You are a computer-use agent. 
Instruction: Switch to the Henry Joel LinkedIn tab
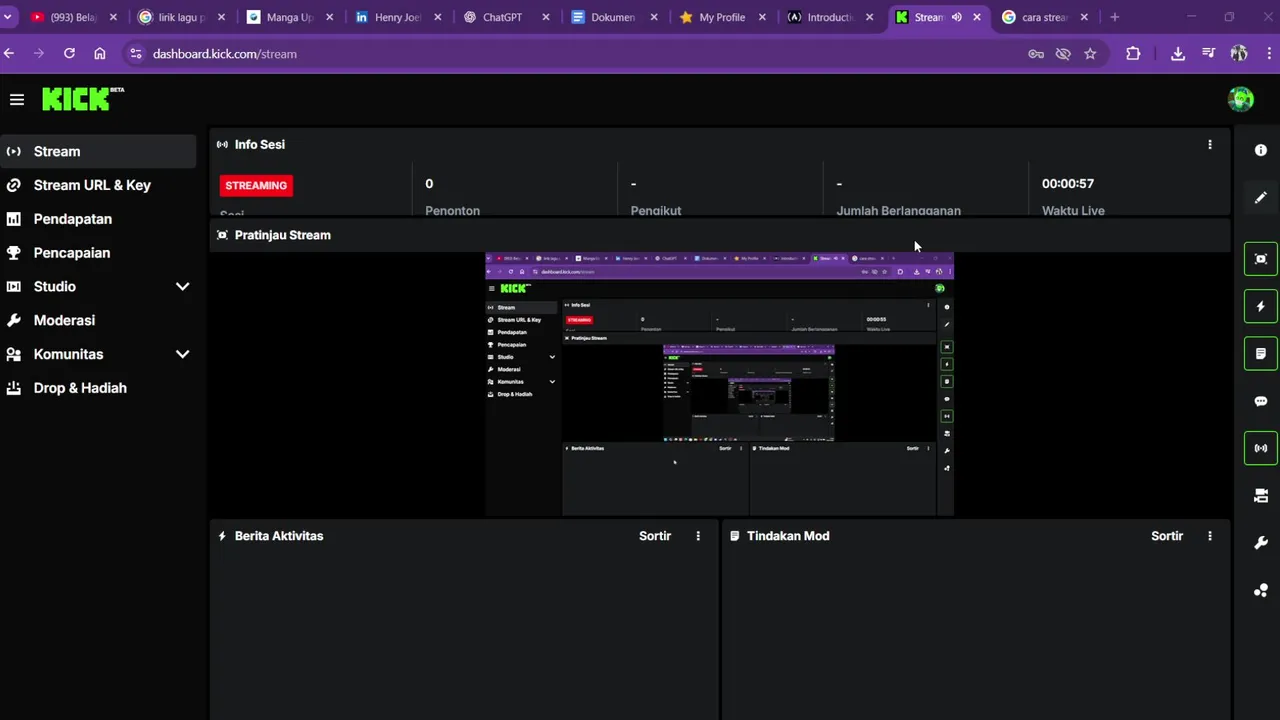click(x=396, y=17)
